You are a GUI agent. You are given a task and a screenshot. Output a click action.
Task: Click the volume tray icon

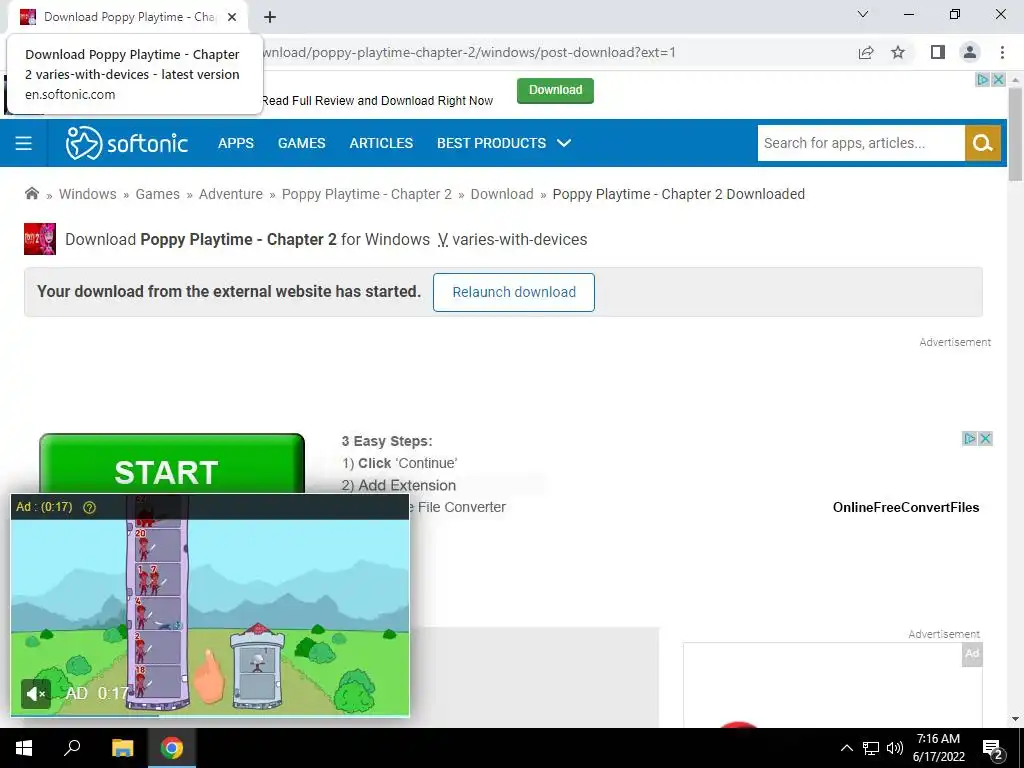tap(895, 748)
